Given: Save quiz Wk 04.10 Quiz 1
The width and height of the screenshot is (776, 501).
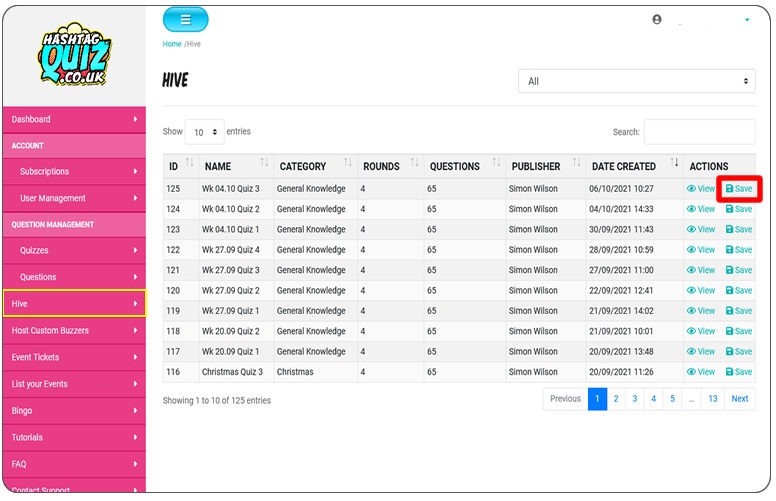Looking at the screenshot, I should click(x=739, y=229).
